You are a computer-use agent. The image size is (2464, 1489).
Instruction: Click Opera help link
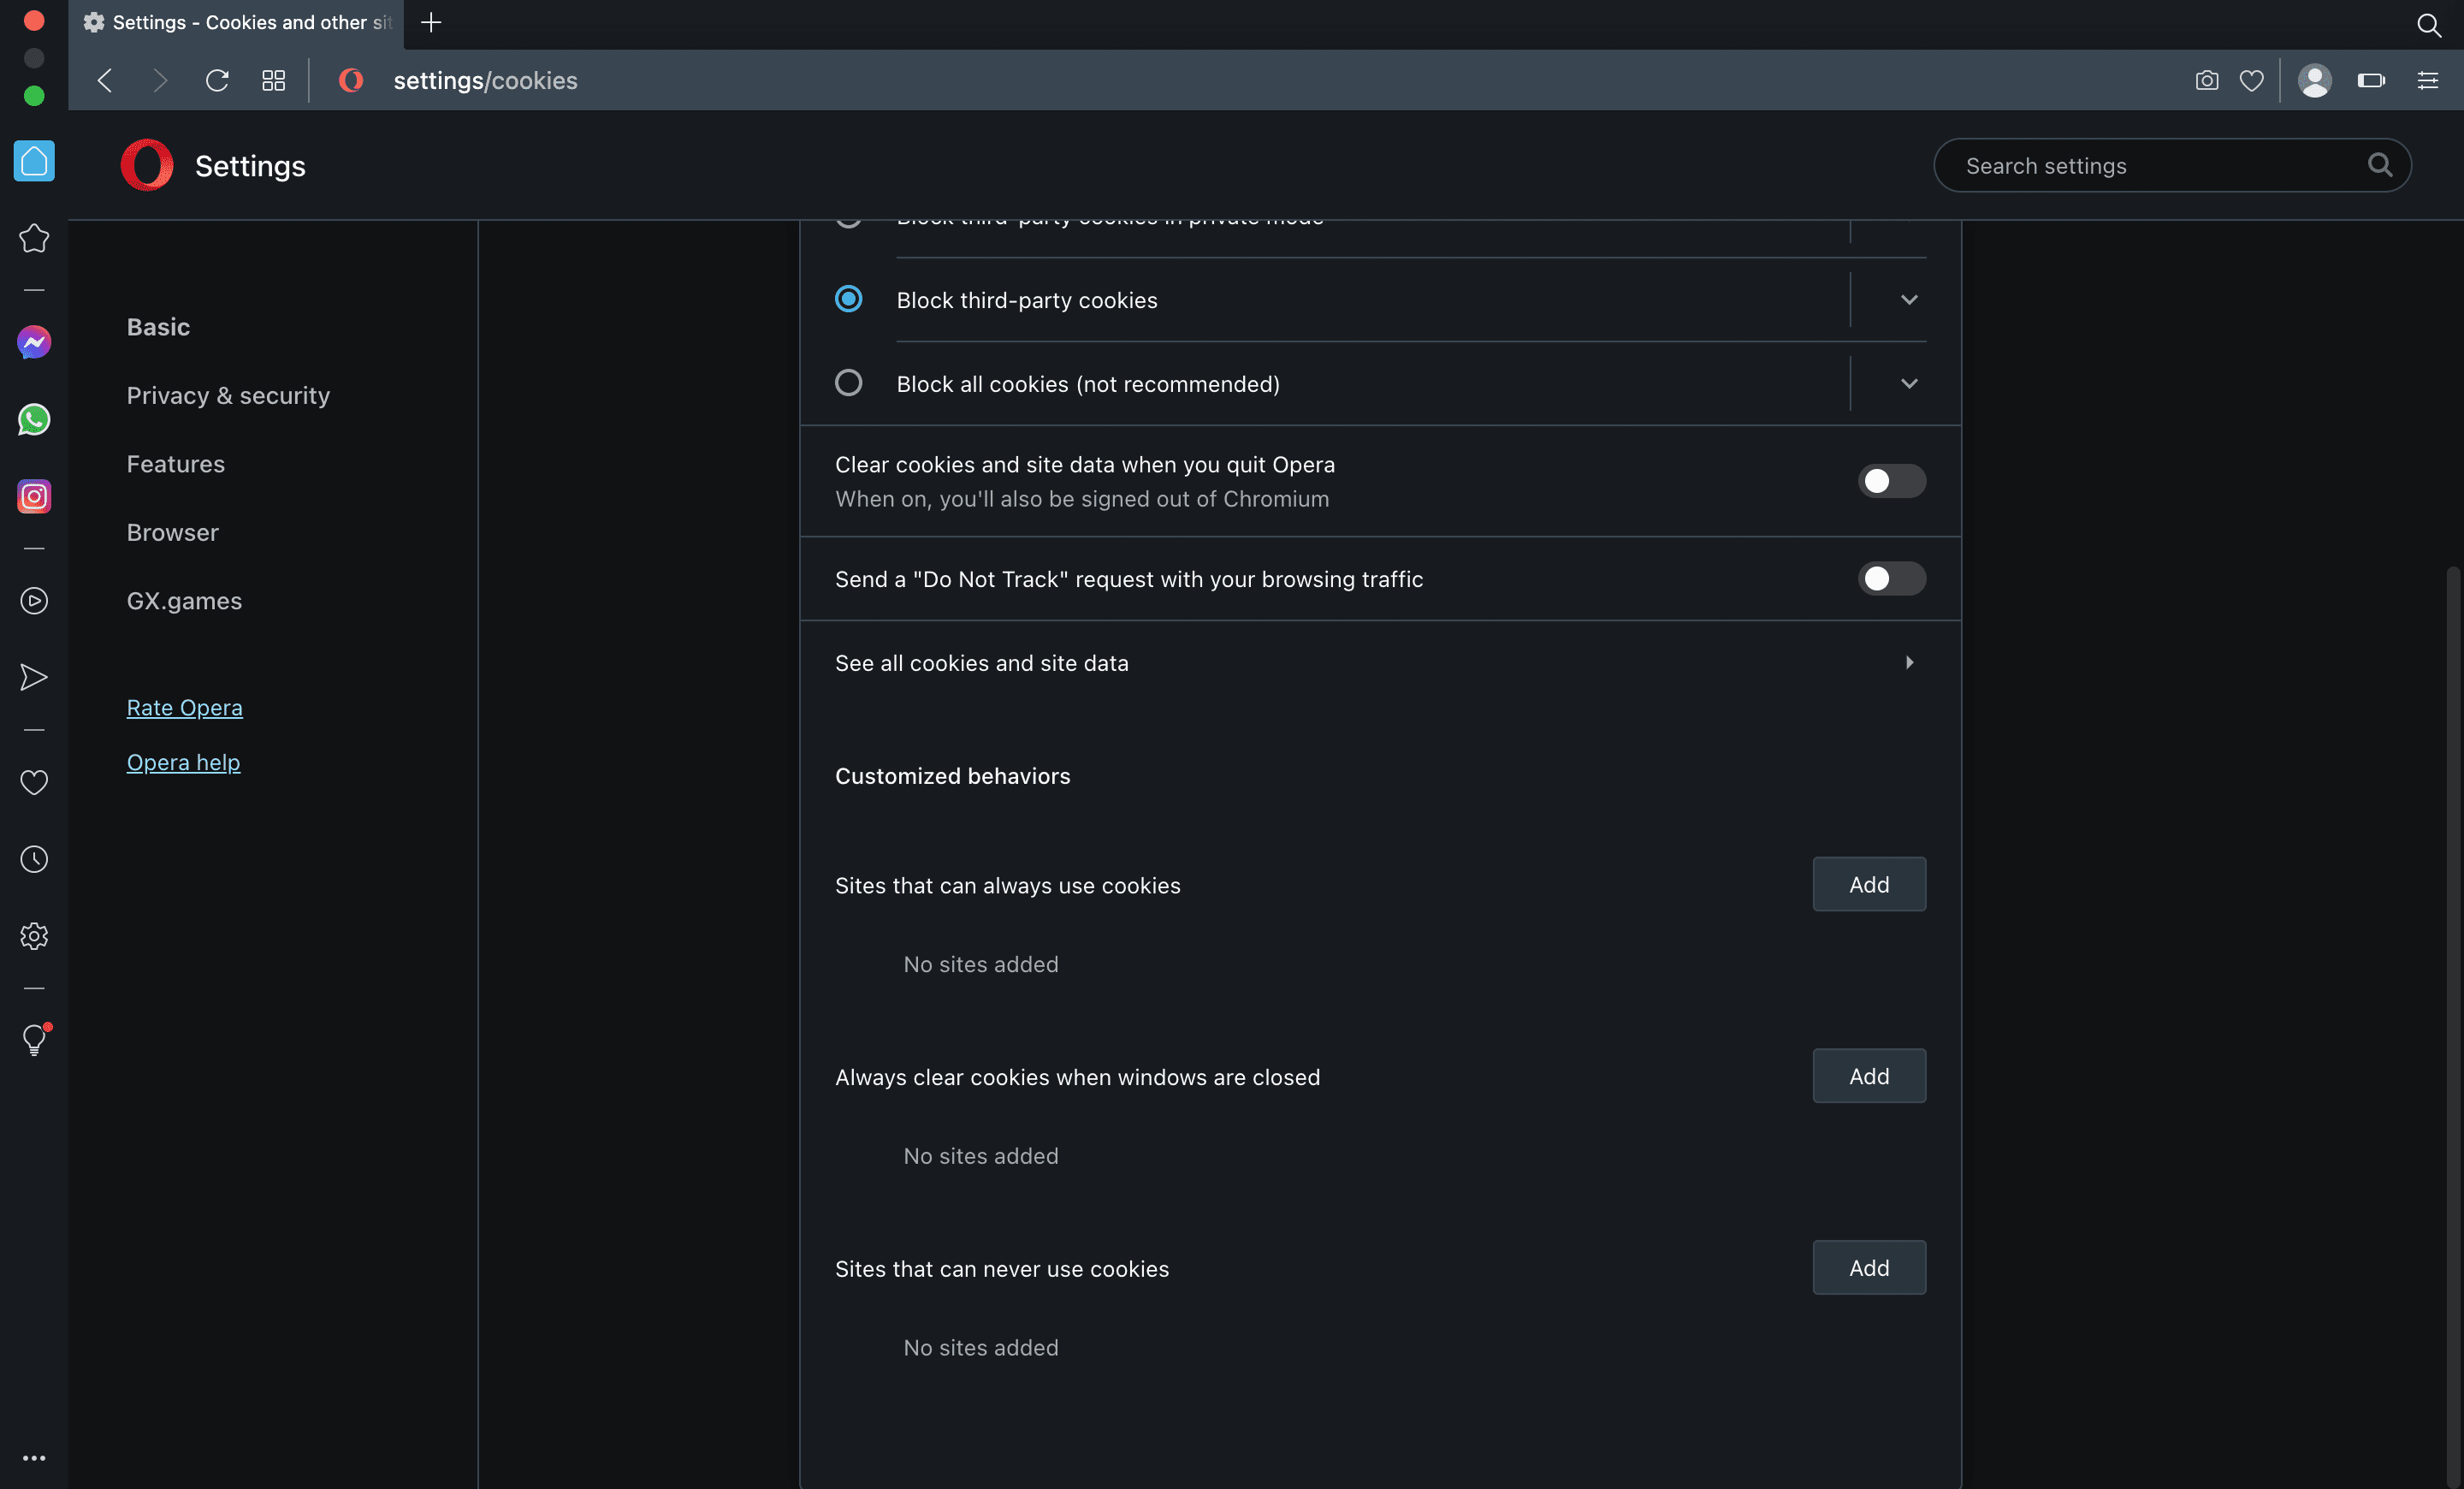pos(183,762)
